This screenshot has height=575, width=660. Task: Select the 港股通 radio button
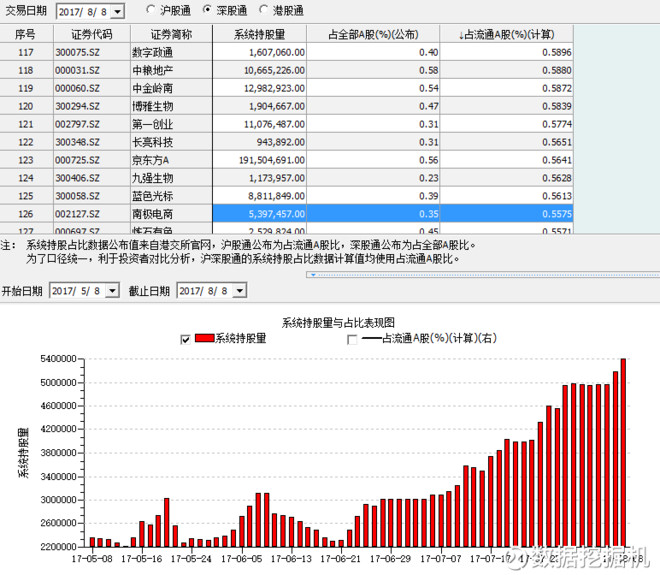263,10
